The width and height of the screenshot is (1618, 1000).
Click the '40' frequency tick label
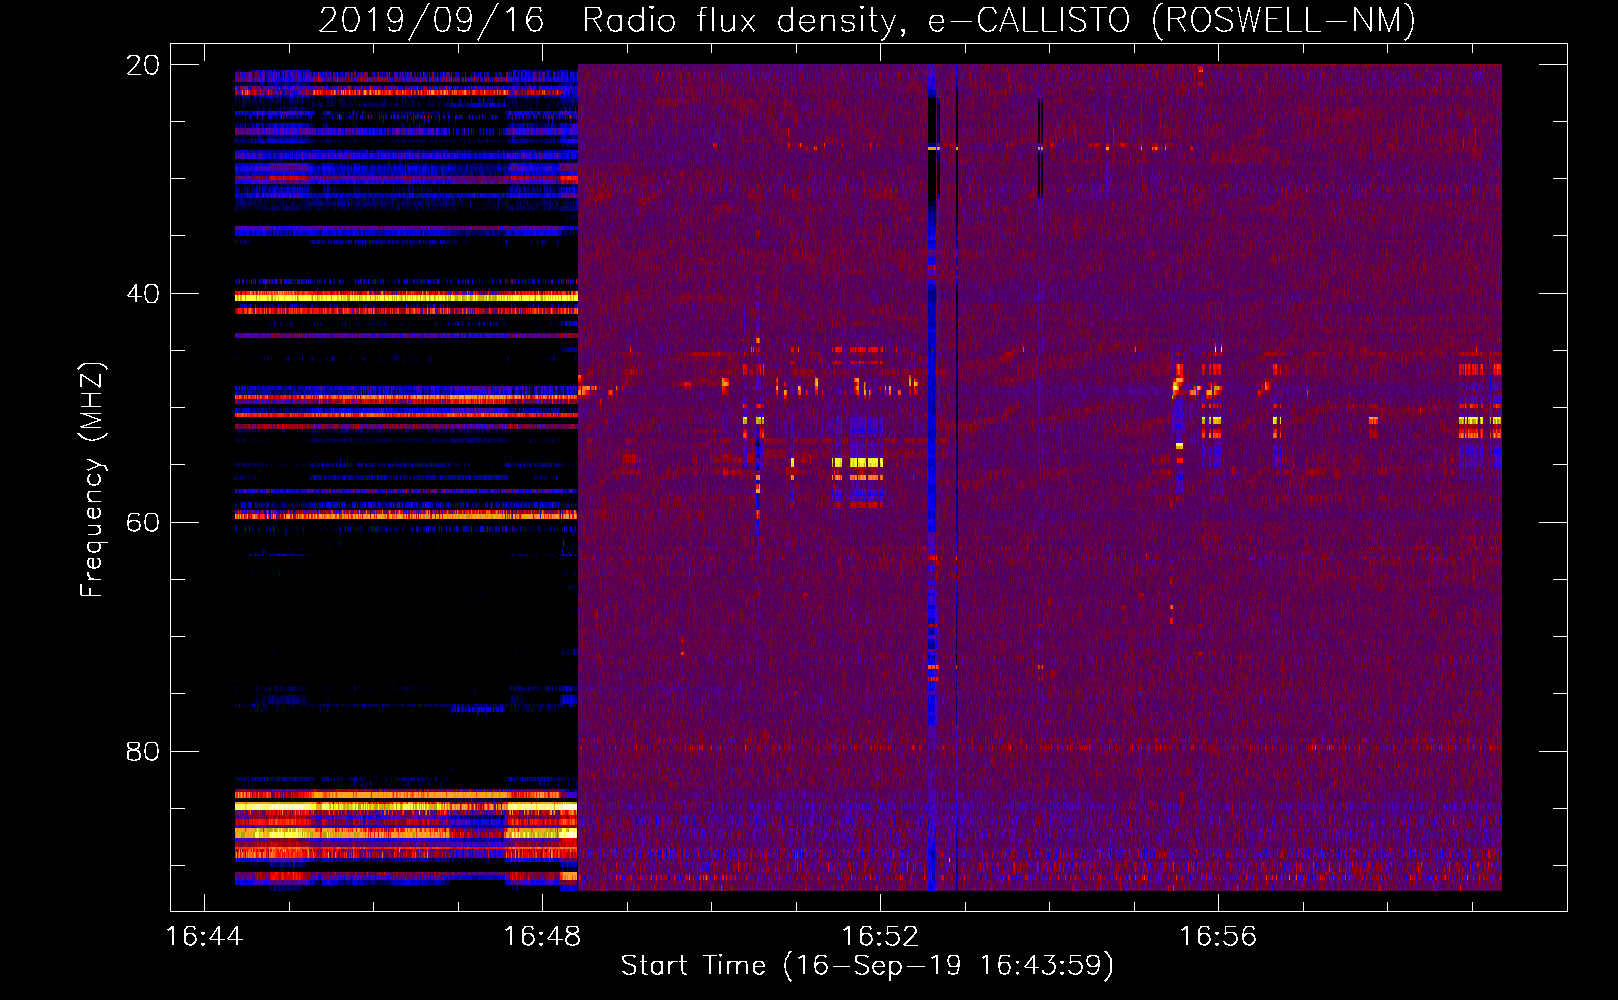(142, 294)
